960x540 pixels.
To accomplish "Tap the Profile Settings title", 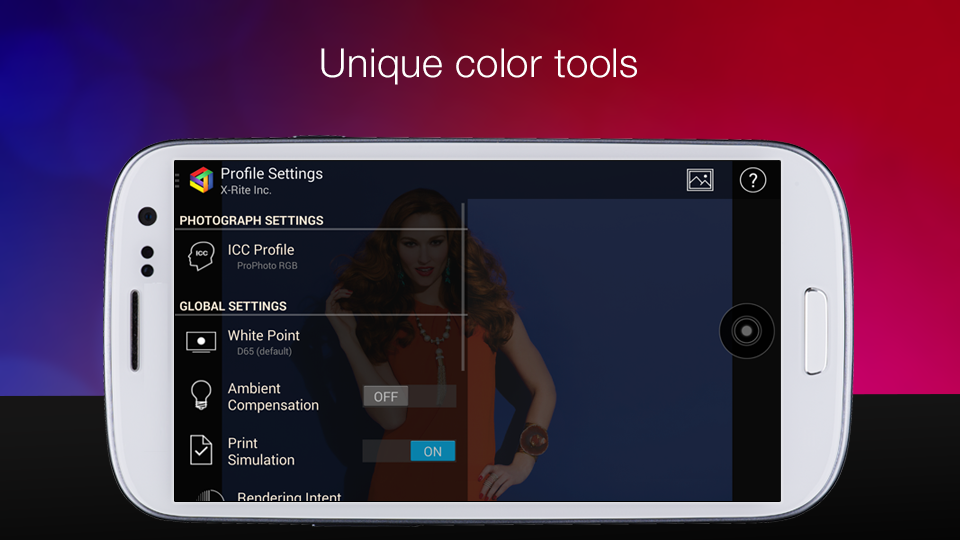I will 271,174.
